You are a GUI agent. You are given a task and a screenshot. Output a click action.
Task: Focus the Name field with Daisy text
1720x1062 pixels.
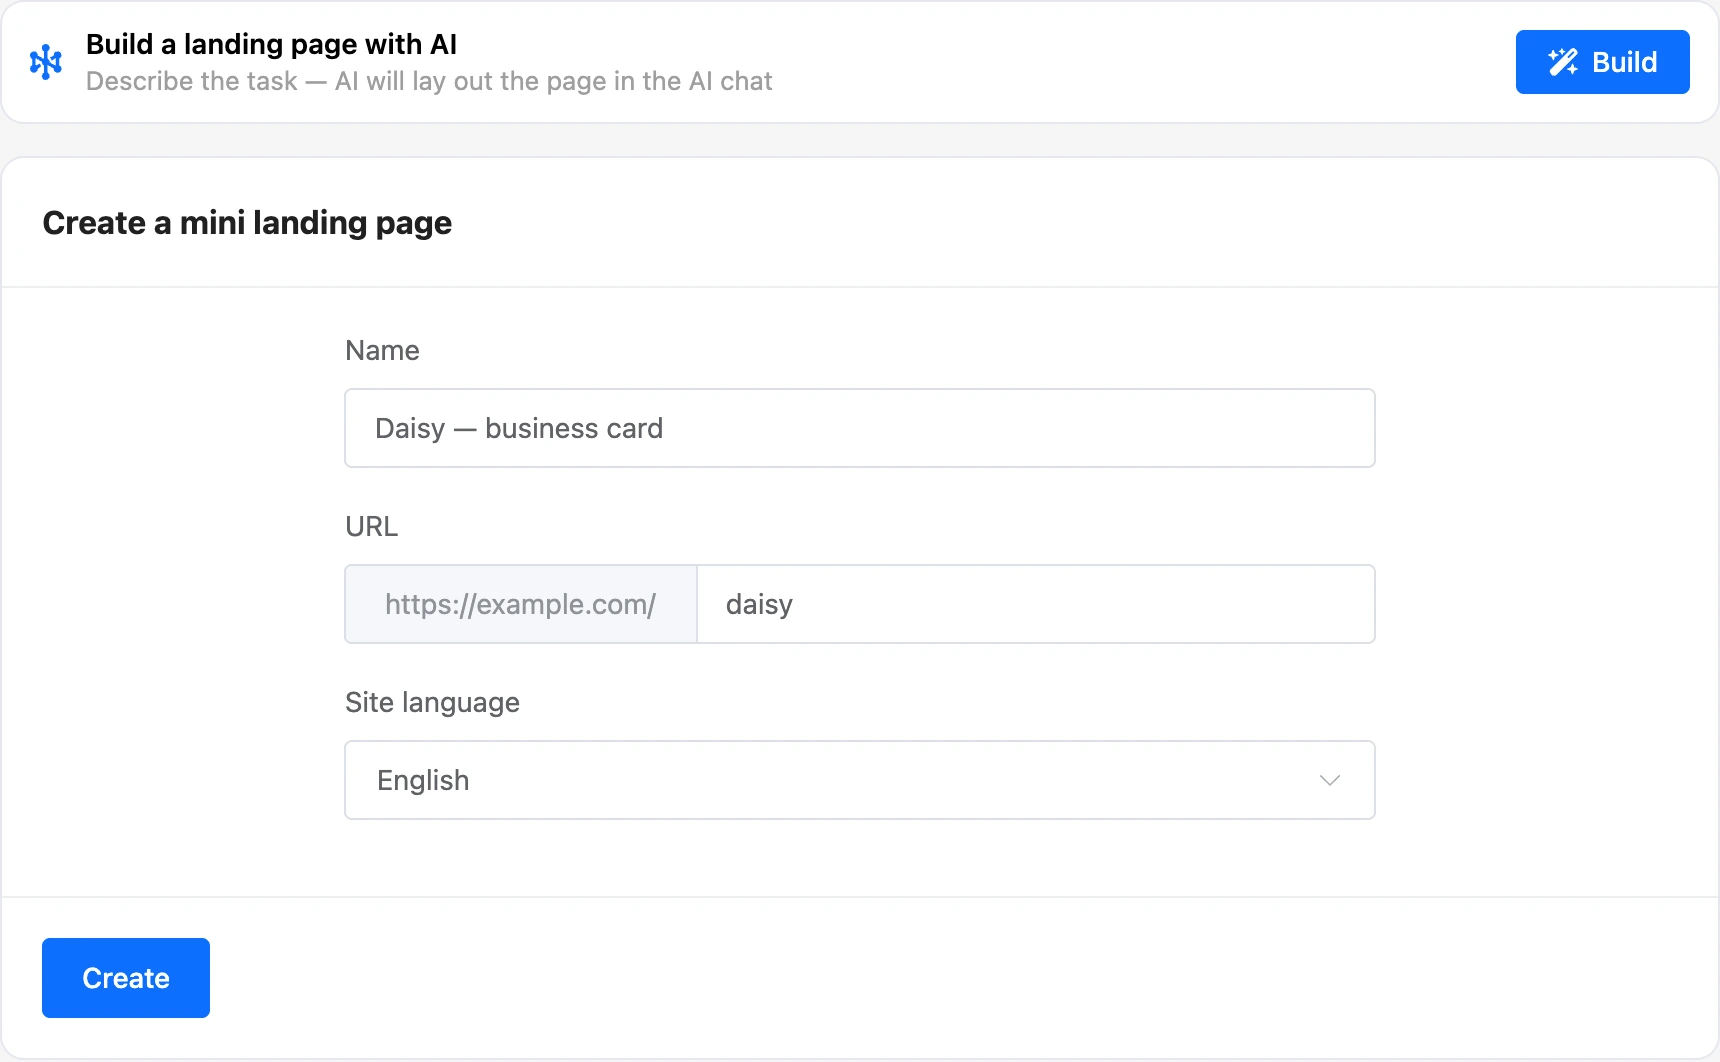point(860,428)
